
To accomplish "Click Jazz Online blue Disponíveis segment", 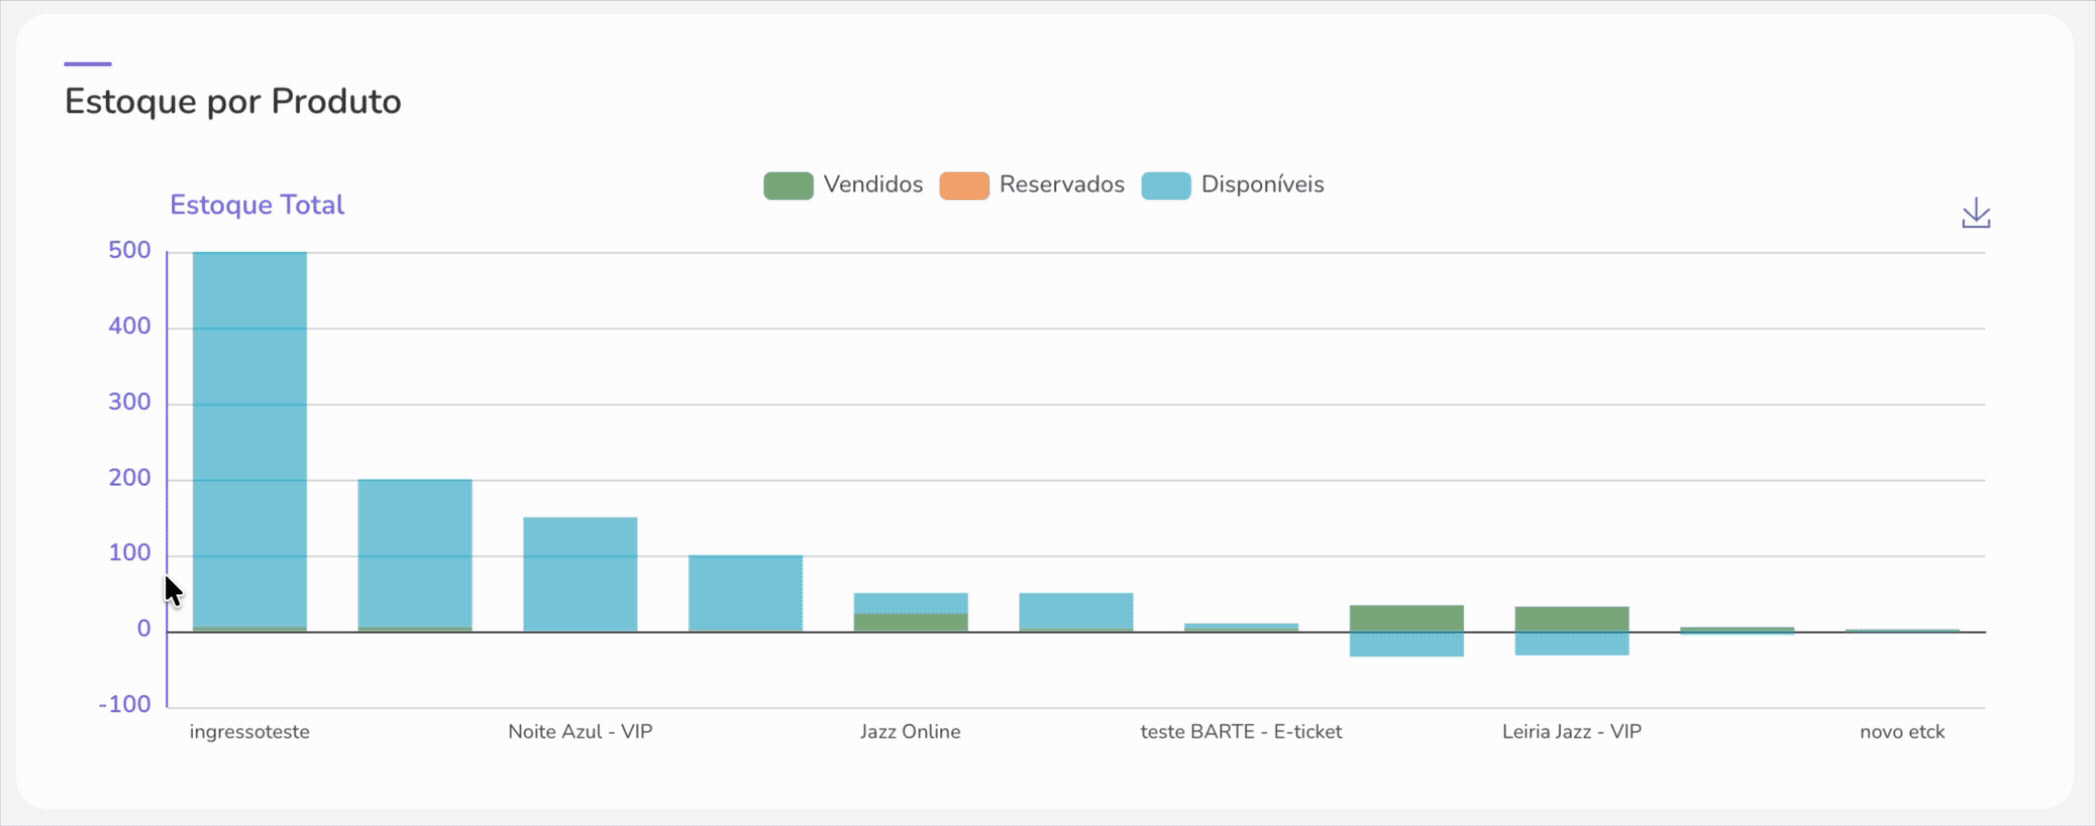I will pyautogui.click(x=910, y=603).
